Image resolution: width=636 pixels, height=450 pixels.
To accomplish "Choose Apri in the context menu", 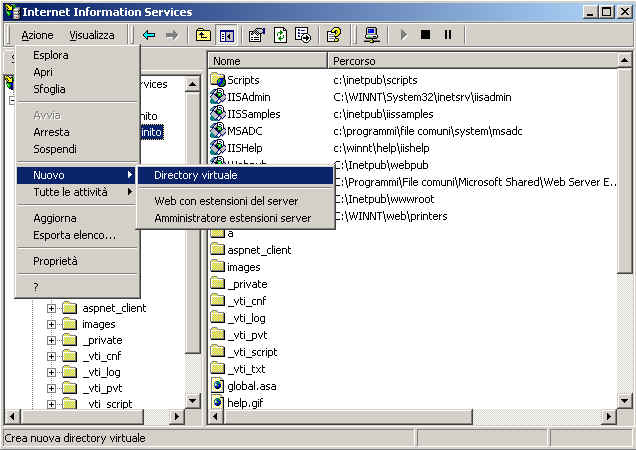I will 76,72.
